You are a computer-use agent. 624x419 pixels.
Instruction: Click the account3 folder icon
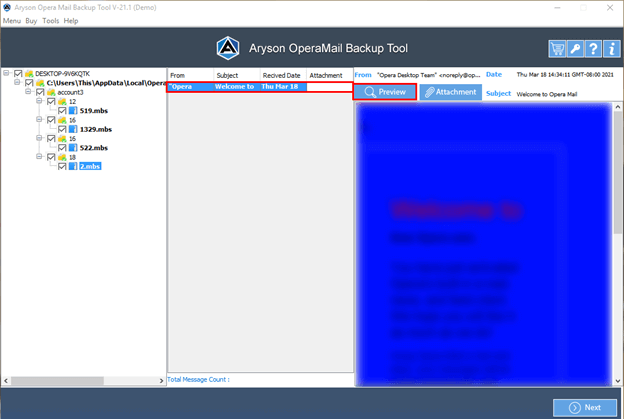(x=51, y=92)
